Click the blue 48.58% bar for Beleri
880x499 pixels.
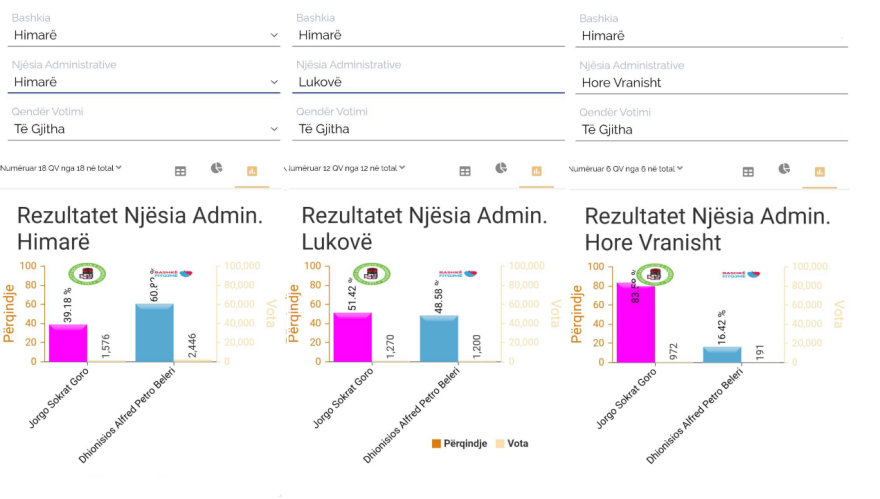[x=439, y=338]
